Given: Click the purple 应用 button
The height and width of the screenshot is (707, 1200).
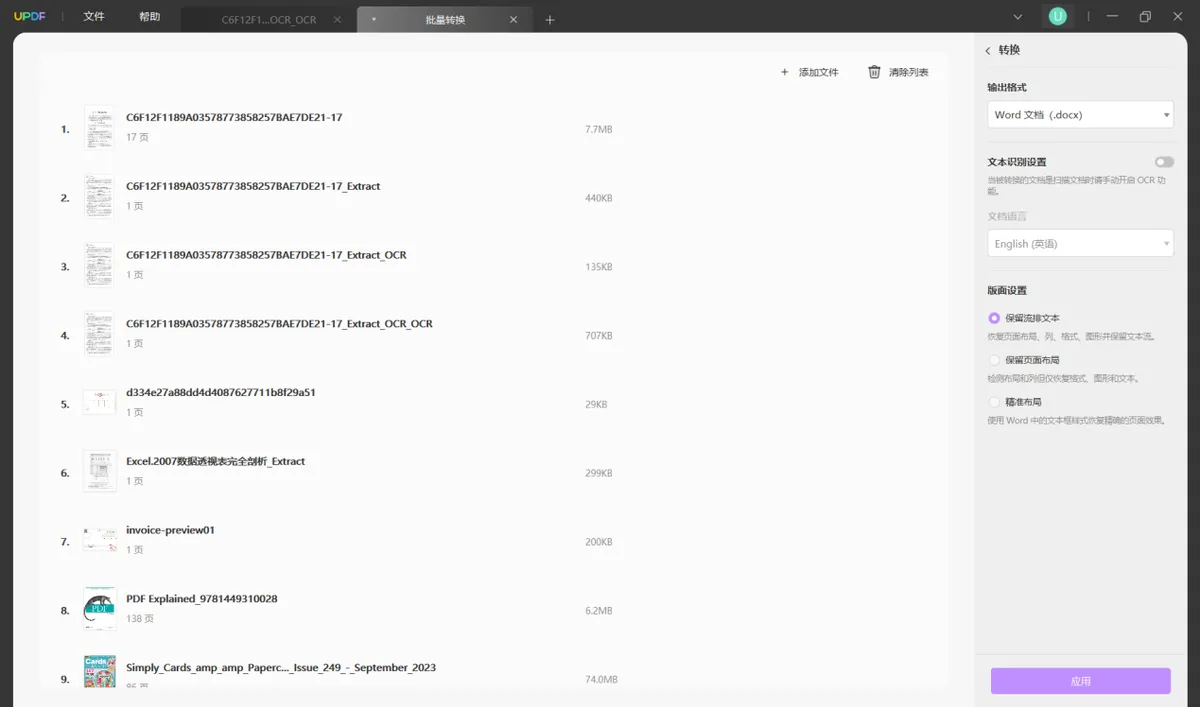Looking at the screenshot, I should pos(1080,681).
